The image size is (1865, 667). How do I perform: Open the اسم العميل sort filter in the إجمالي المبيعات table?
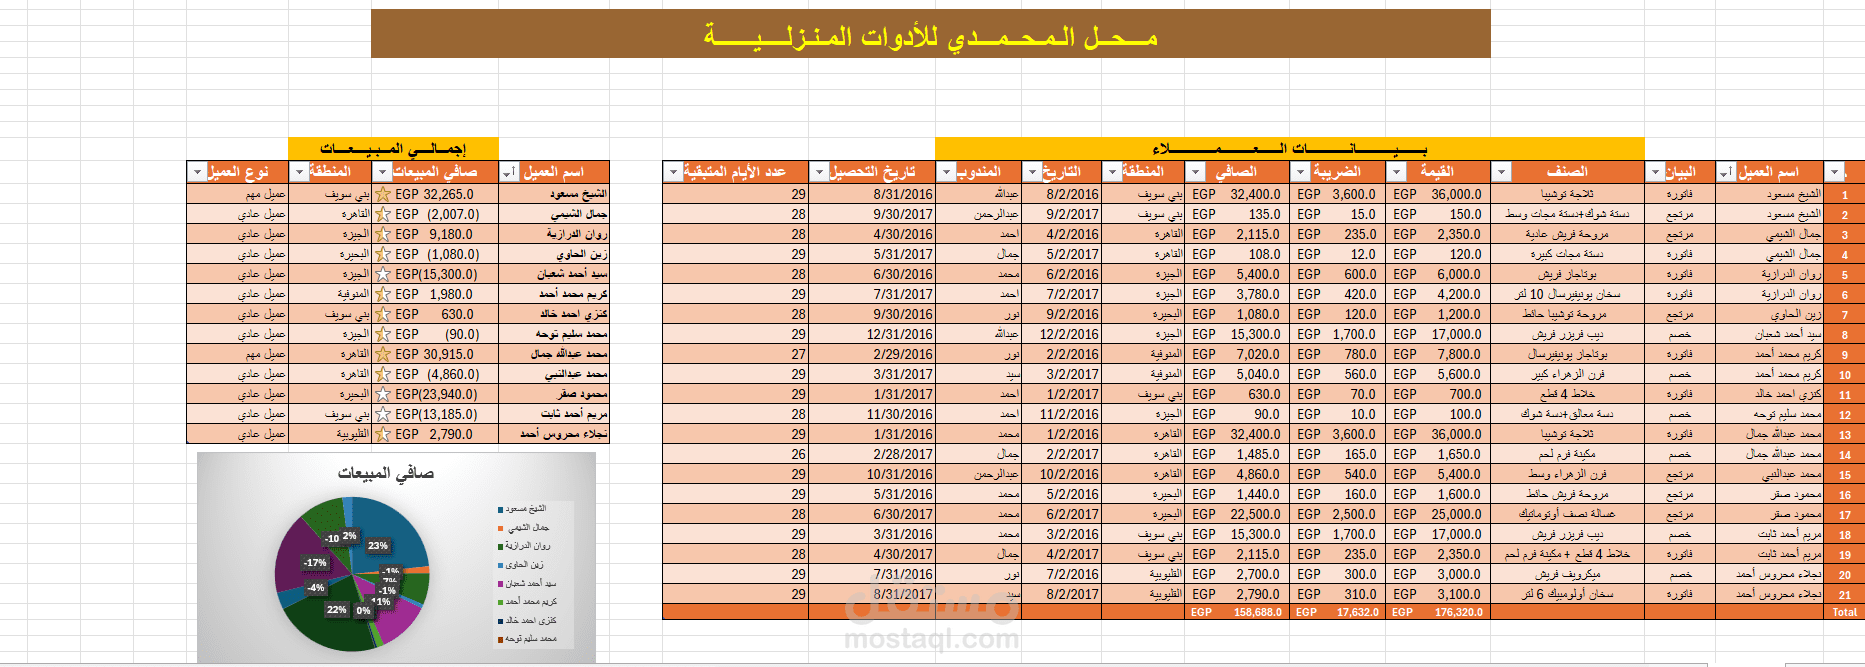pyautogui.click(x=510, y=173)
